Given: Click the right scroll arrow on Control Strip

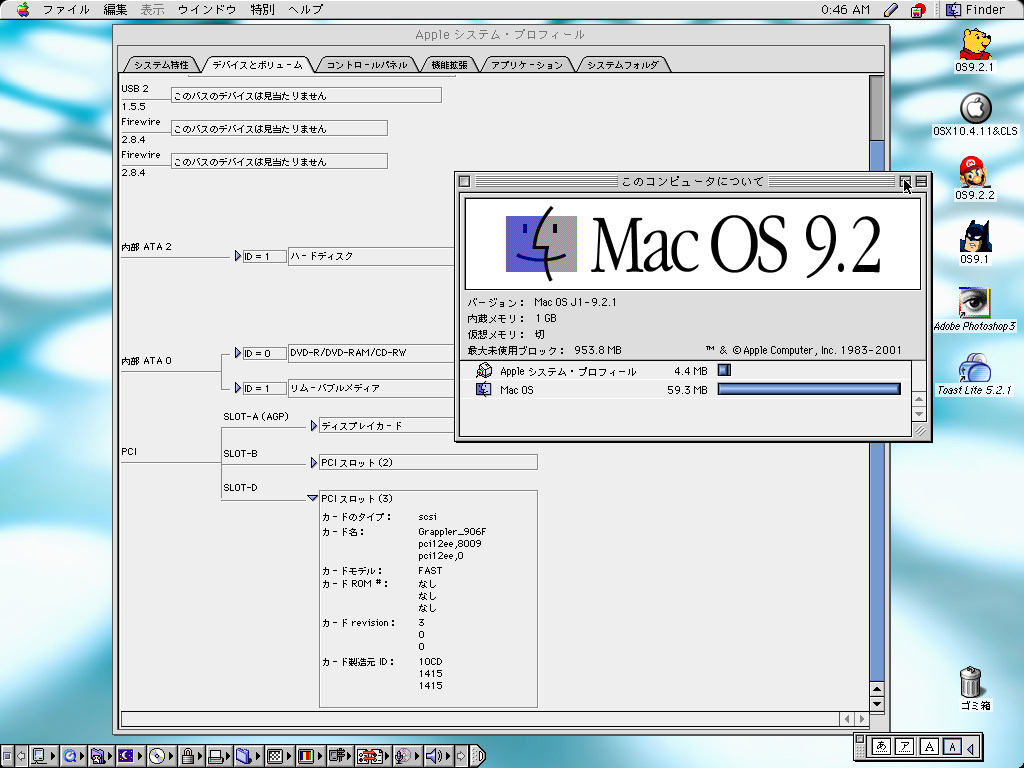Looking at the screenshot, I should (x=461, y=756).
